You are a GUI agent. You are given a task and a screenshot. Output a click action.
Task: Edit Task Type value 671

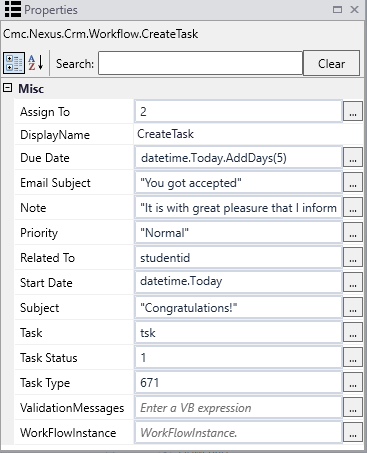click(238, 383)
